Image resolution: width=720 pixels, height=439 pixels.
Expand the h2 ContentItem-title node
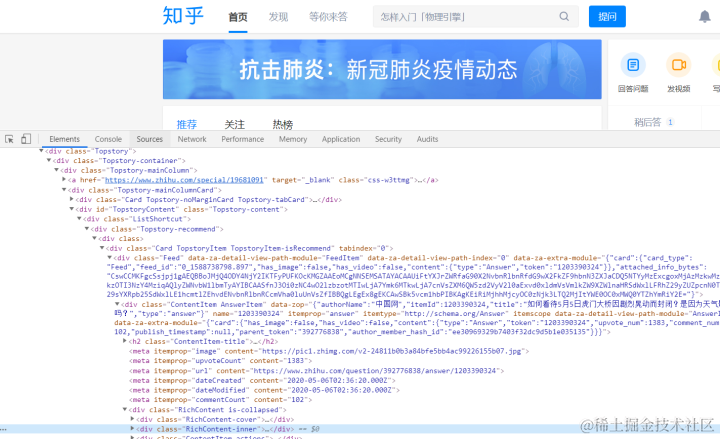tap(125, 341)
